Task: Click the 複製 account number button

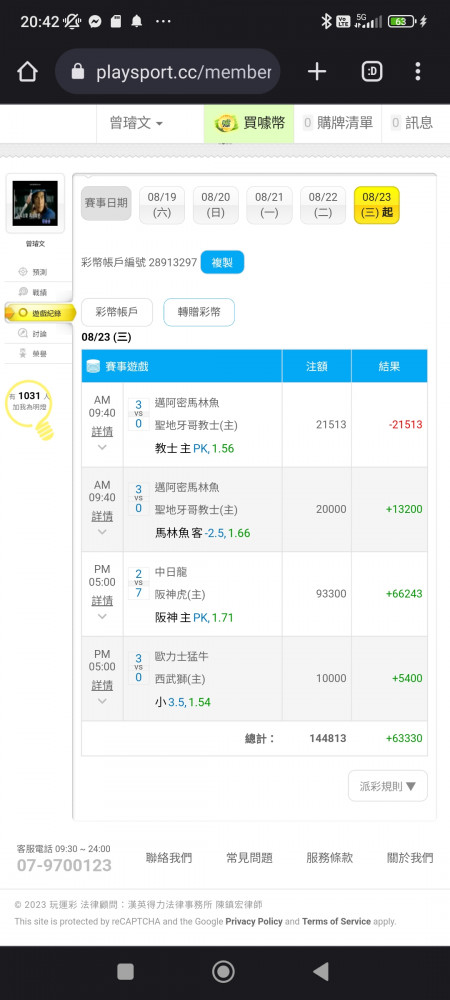Action: (x=222, y=262)
